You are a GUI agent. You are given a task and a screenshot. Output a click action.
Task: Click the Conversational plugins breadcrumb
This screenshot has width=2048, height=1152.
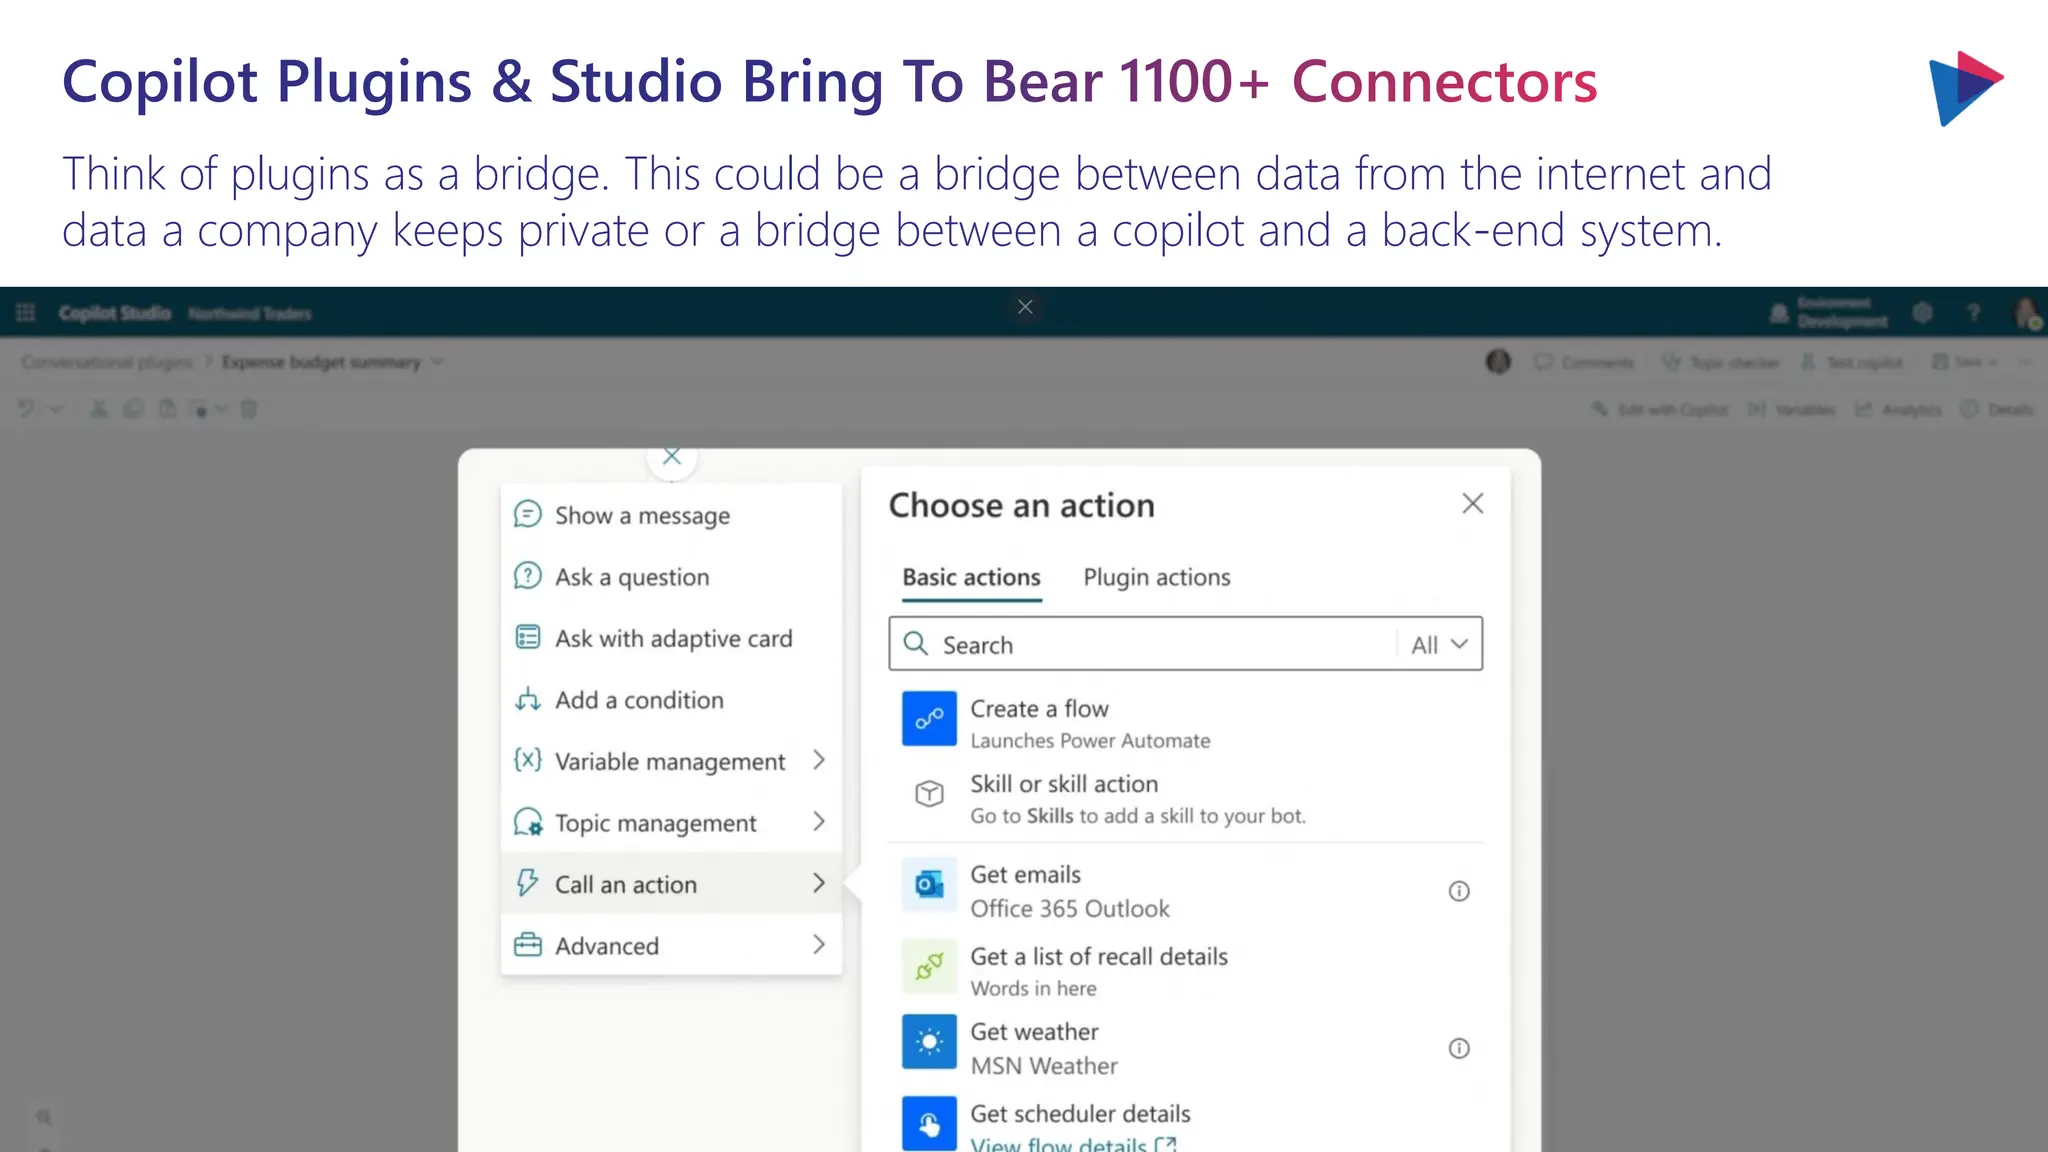106,362
